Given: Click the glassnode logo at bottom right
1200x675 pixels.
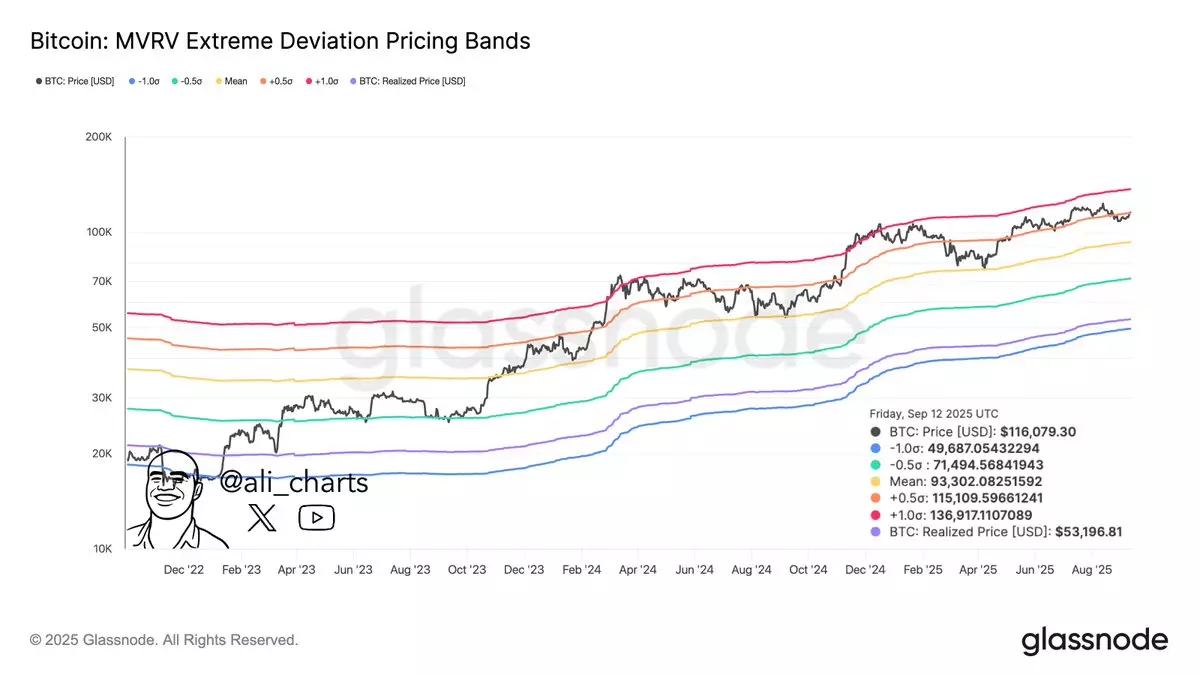Looking at the screenshot, I should [x=1094, y=640].
